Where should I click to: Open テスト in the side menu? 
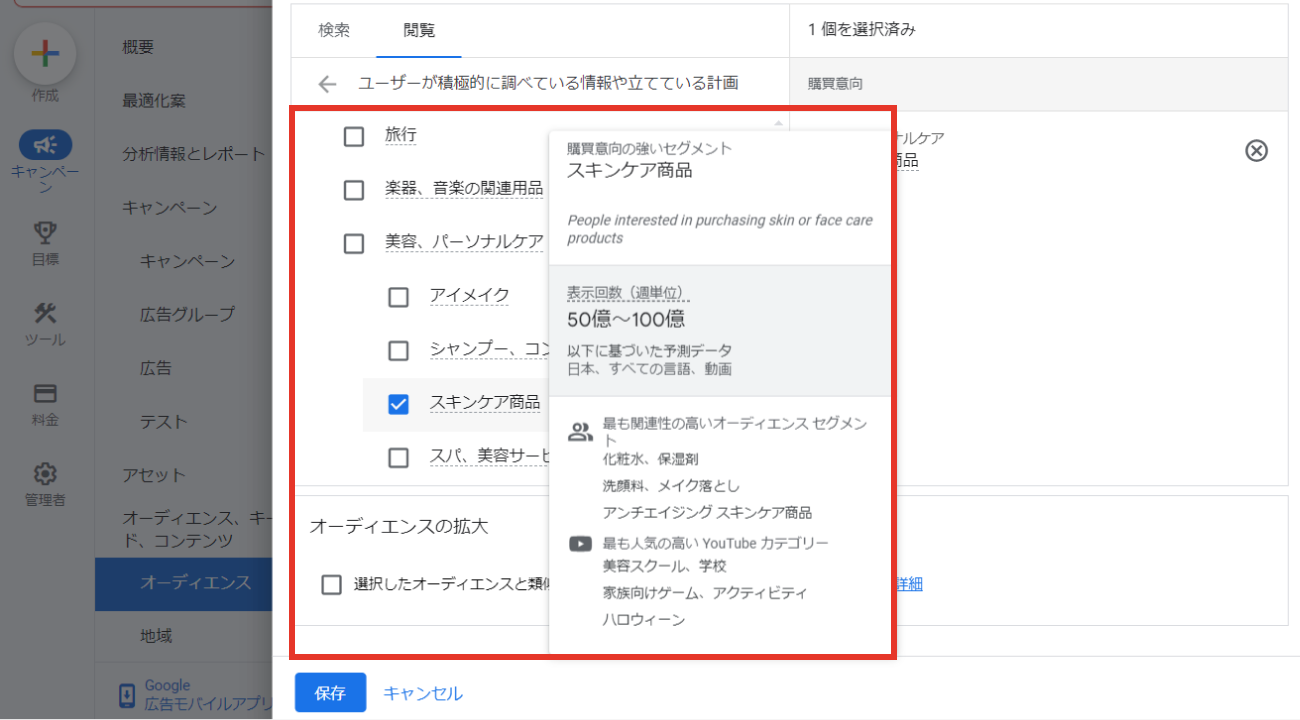click(x=164, y=421)
